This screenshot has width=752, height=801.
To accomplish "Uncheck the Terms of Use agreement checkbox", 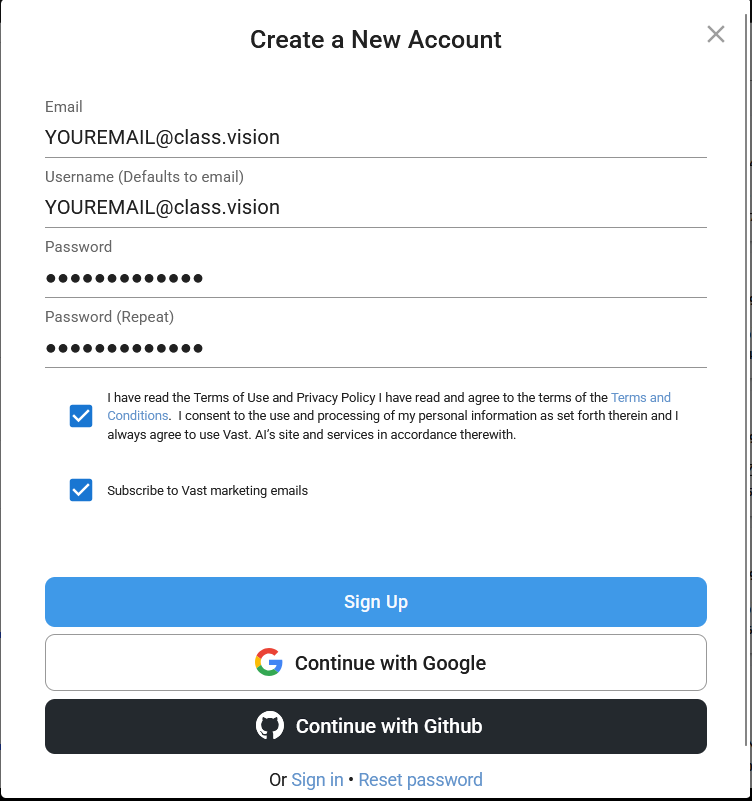I will coord(81,416).
